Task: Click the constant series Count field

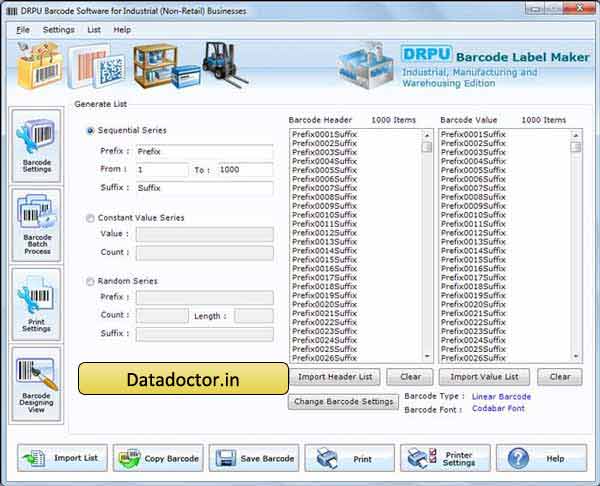Action: pos(204,253)
